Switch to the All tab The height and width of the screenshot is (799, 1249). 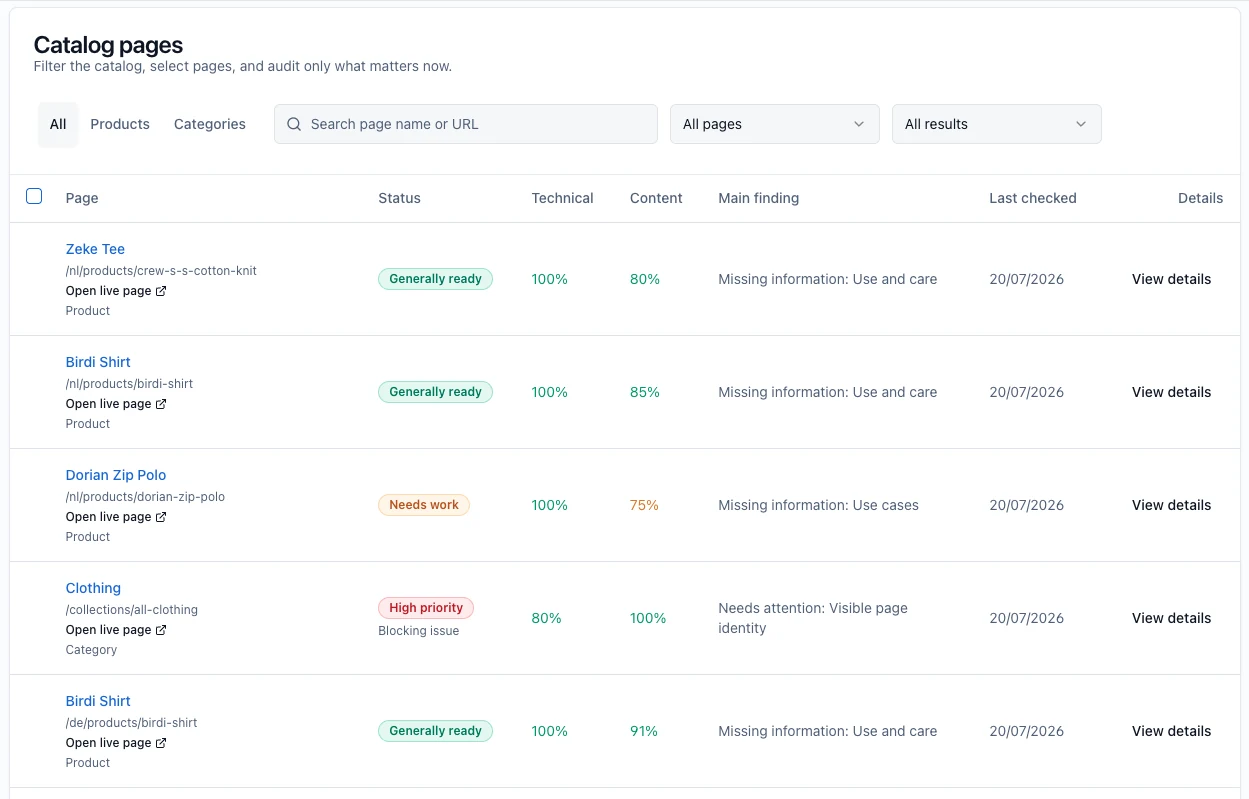[58, 124]
